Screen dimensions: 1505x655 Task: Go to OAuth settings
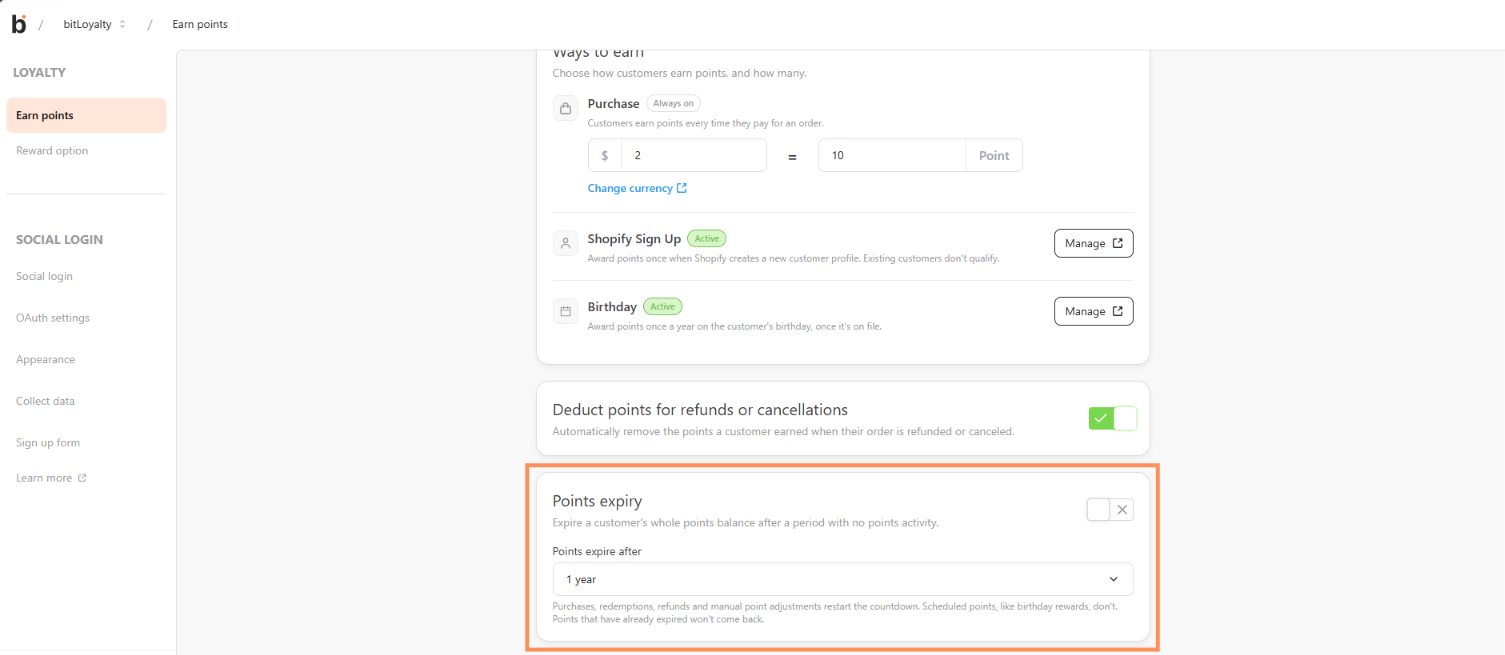tap(53, 318)
